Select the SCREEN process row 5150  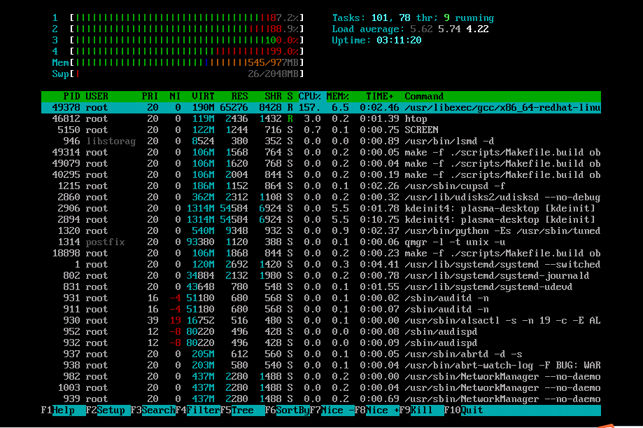pos(321,130)
